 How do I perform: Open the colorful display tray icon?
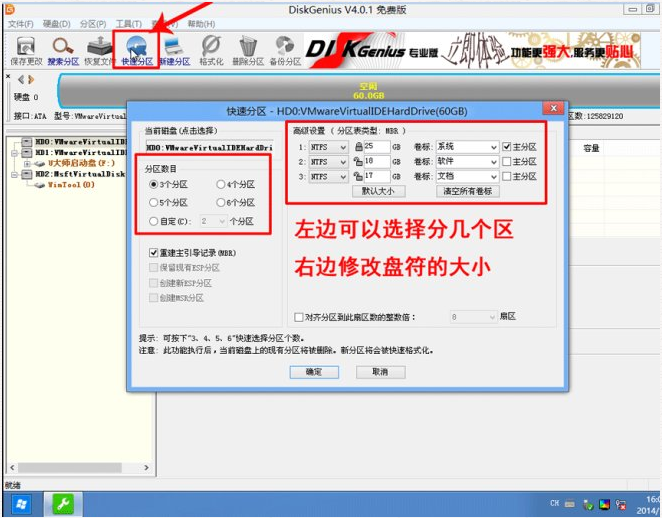coord(604,504)
